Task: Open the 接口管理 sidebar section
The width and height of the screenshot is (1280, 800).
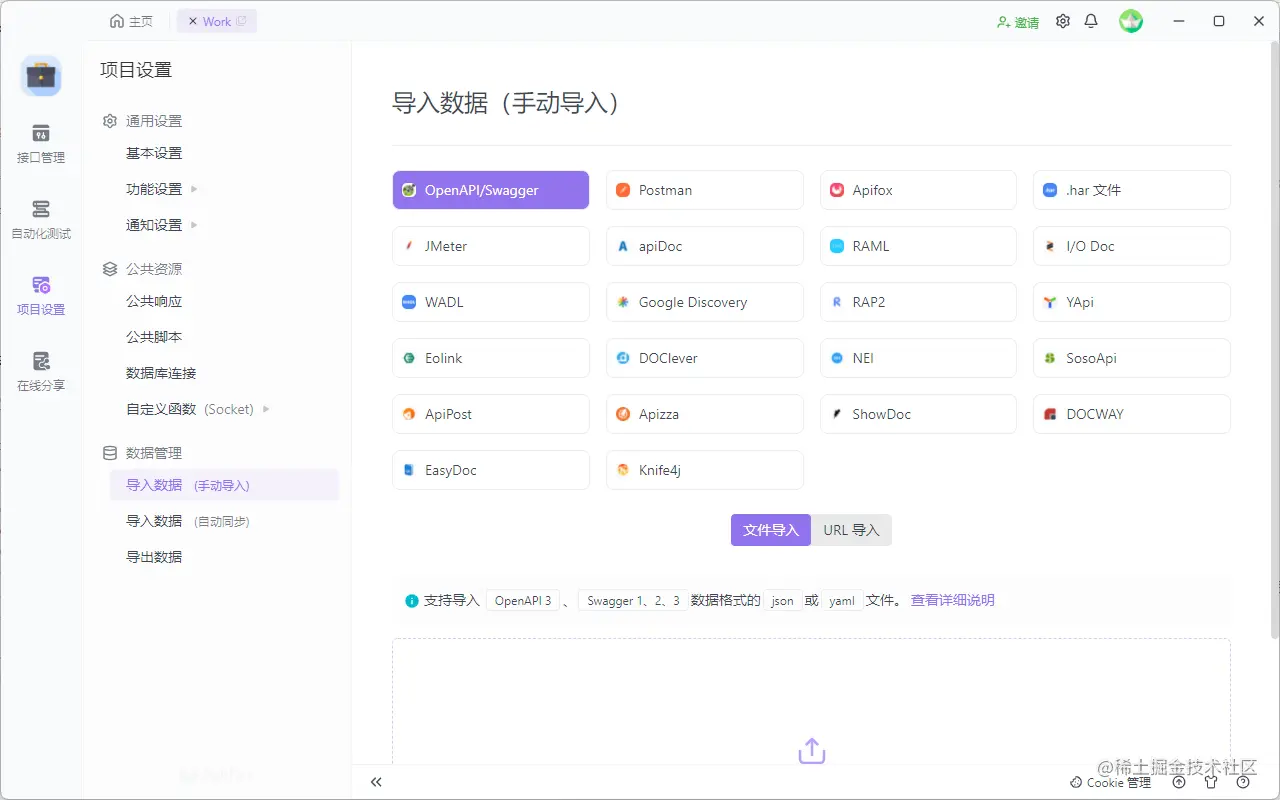Action: point(41,144)
